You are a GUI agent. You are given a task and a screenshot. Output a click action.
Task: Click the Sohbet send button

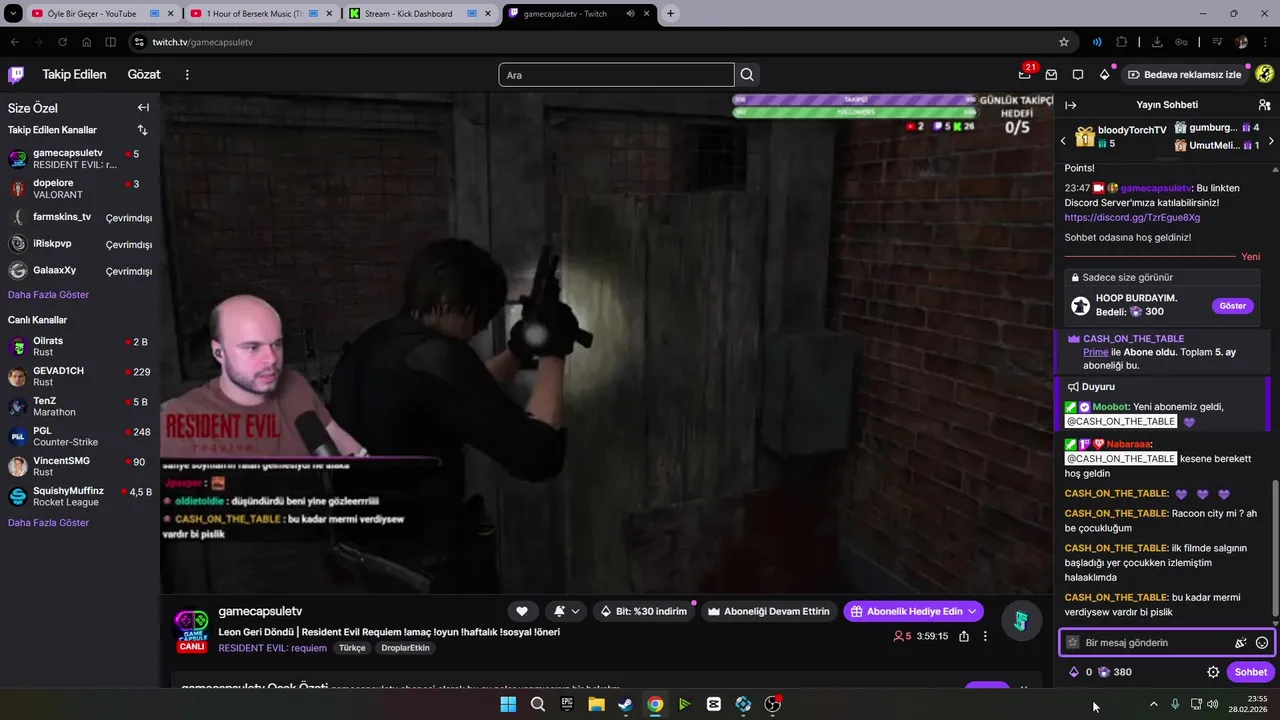[1250, 672]
